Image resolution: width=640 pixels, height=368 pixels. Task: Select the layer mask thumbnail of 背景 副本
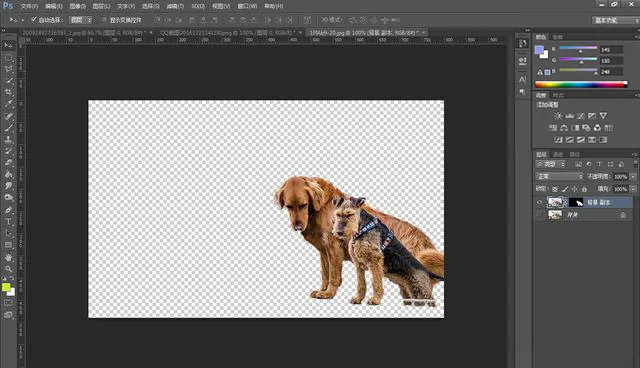point(576,202)
